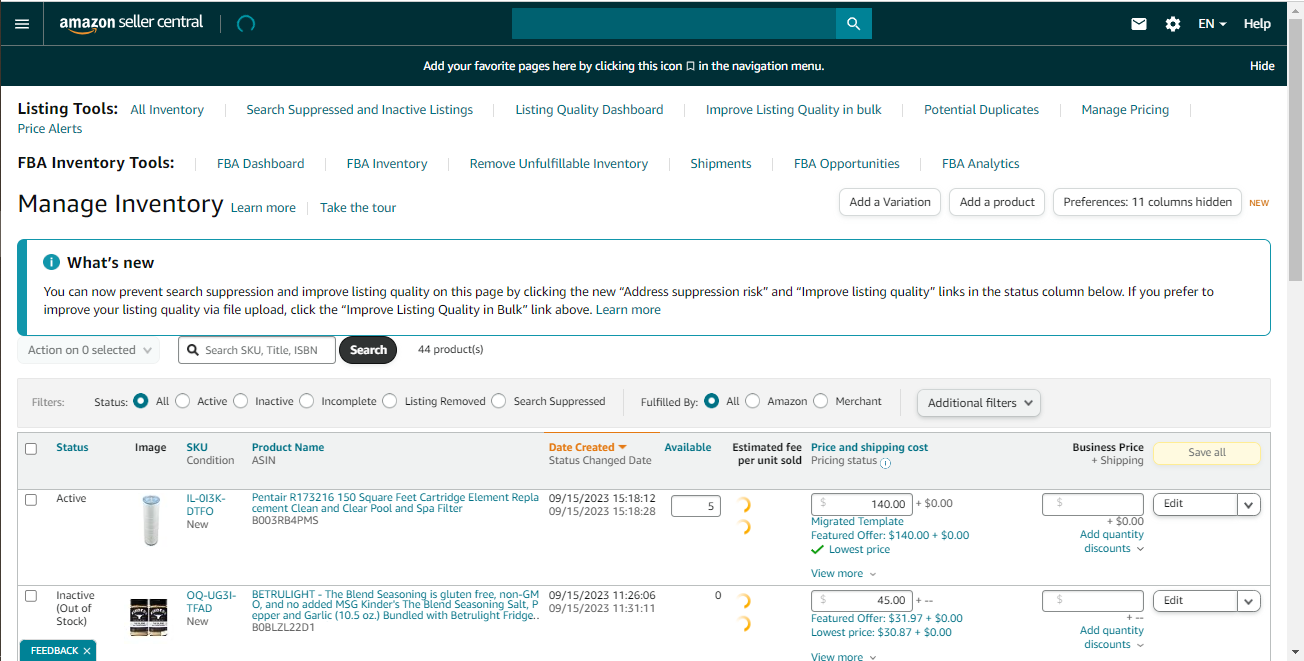Open Manage Pricing
This screenshot has width=1304, height=661.
tap(1125, 110)
